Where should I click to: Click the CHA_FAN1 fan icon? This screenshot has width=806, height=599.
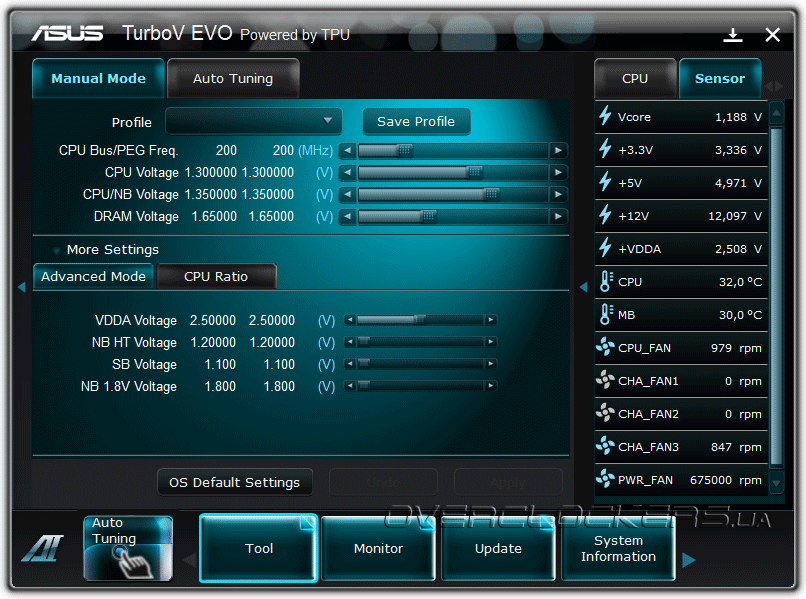[x=606, y=380]
